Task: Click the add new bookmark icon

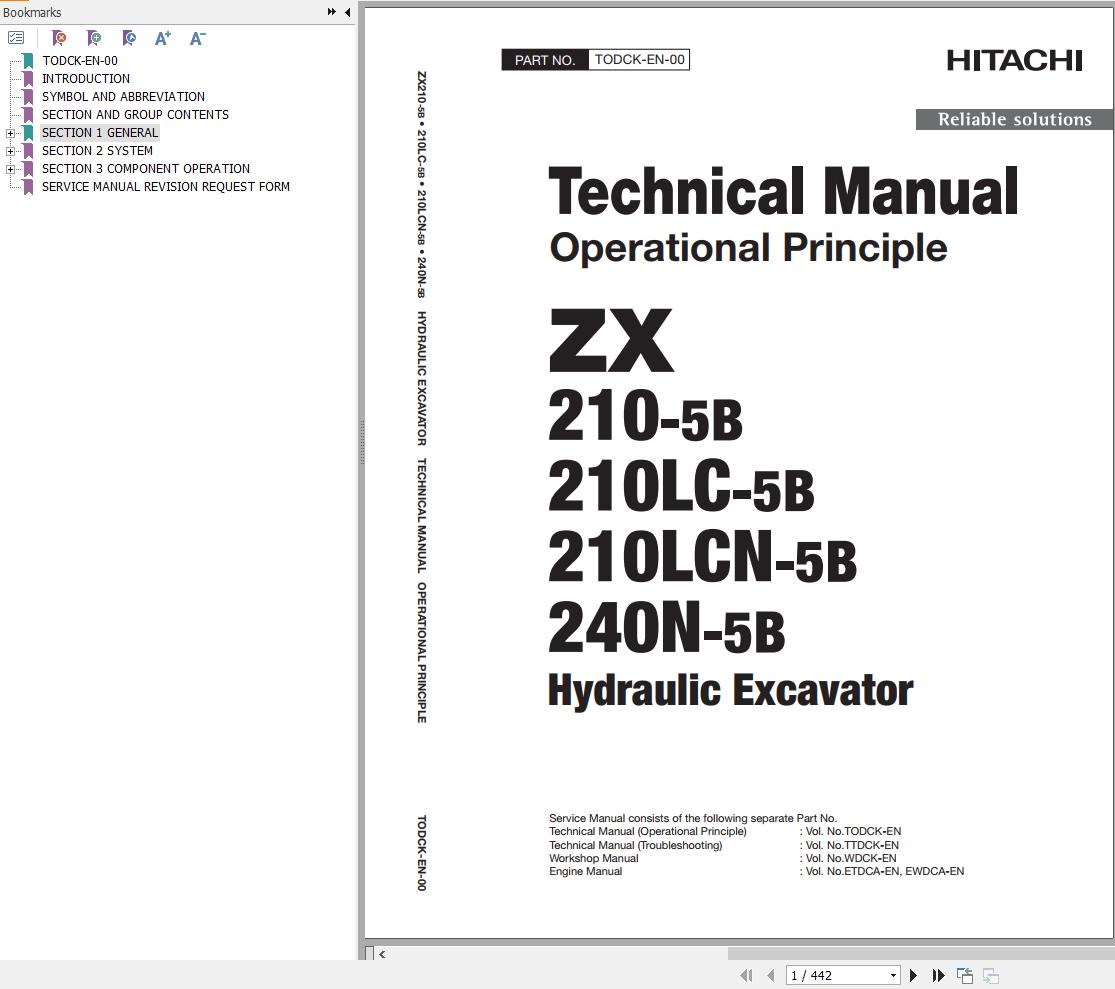Action: [x=94, y=38]
